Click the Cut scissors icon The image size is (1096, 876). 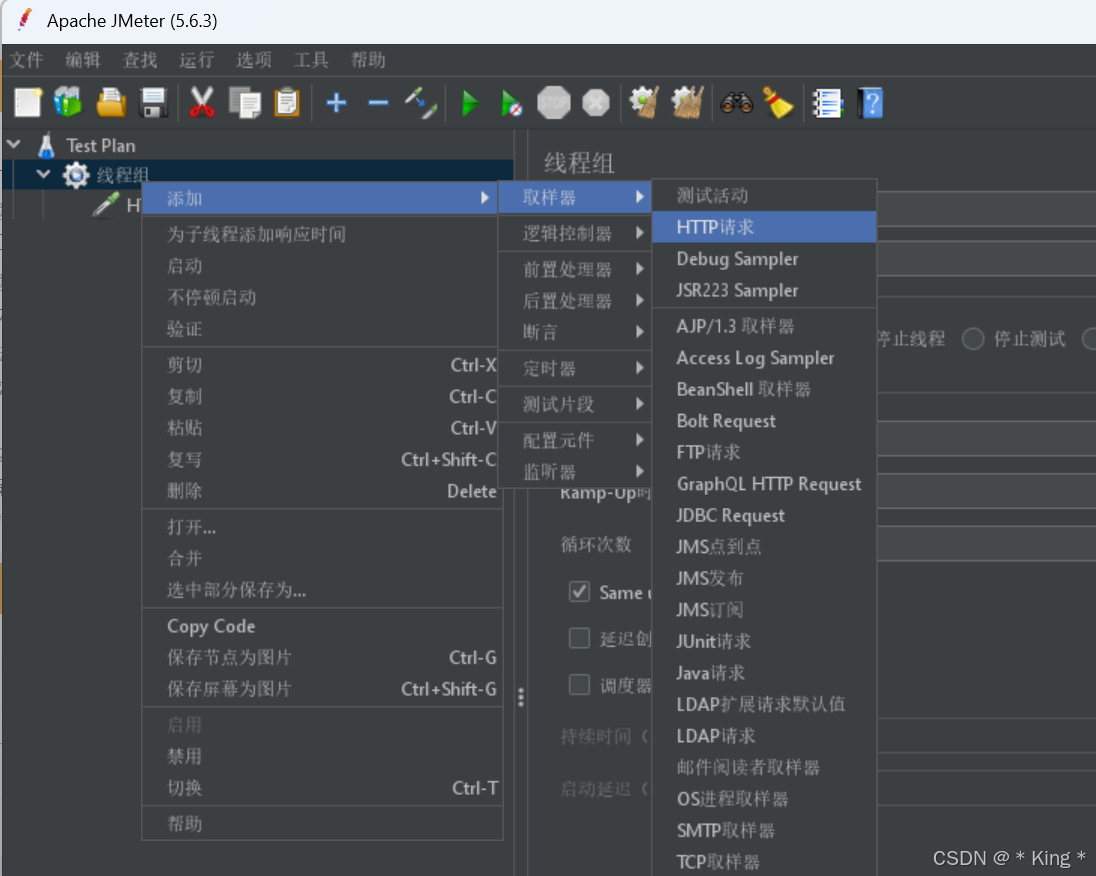tap(202, 103)
